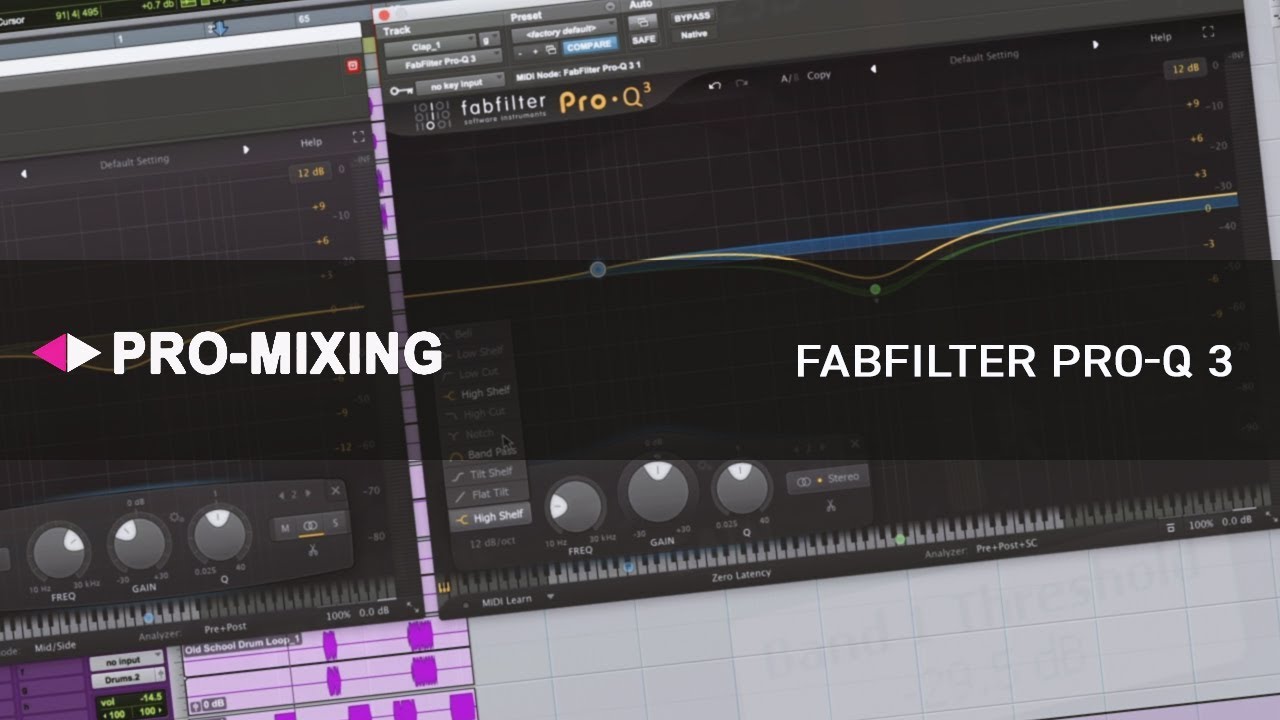This screenshot has width=1280, height=720.
Task: Toggle Side (S) placement in left Pro-Q window
Action: tap(335, 523)
